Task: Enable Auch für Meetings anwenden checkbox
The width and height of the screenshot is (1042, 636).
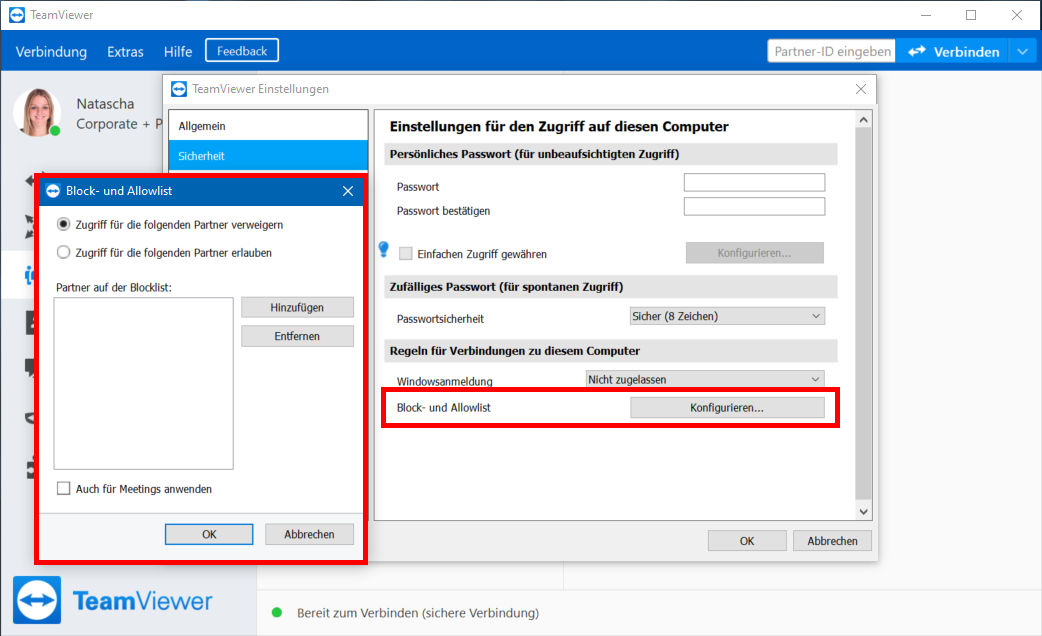Action: [64, 488]
